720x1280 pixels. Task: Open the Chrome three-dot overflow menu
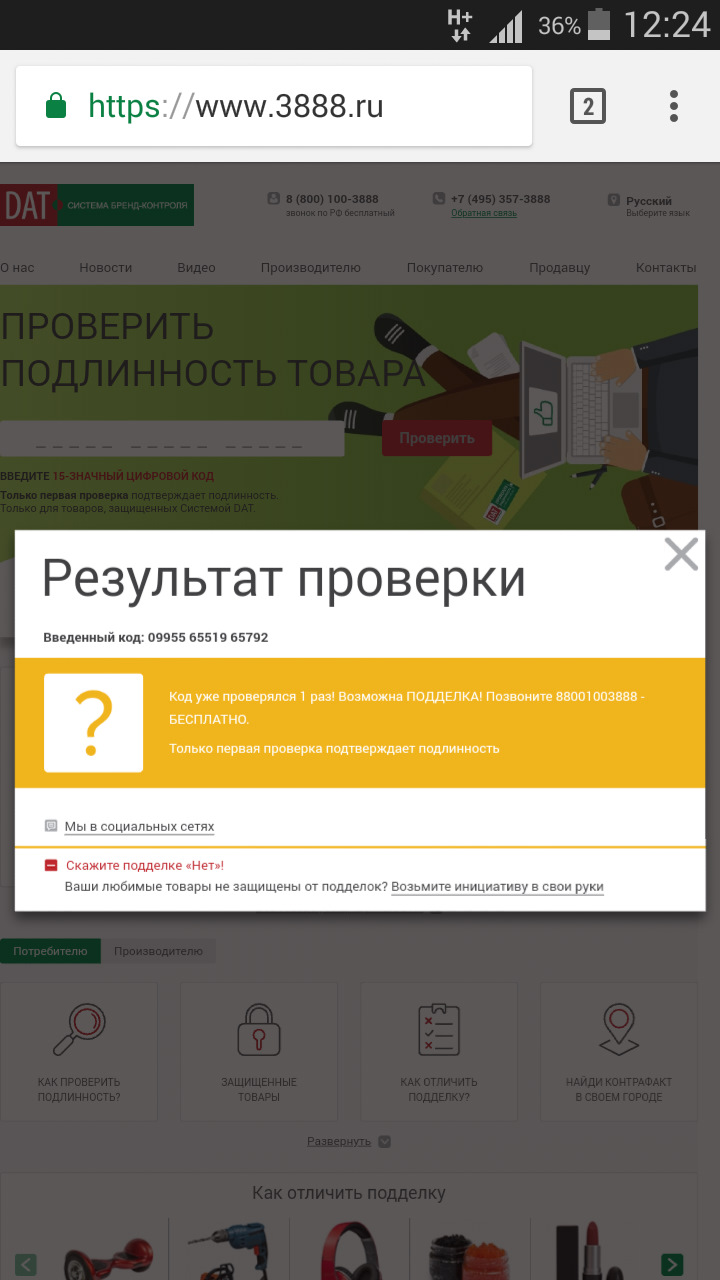[x=674, y=106]
